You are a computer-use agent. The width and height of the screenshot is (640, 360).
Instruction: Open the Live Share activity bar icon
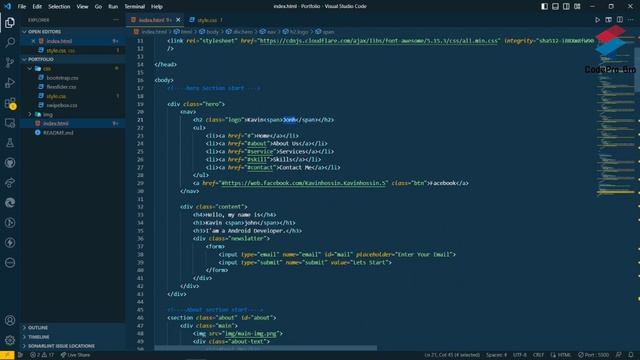pos(10,183)
